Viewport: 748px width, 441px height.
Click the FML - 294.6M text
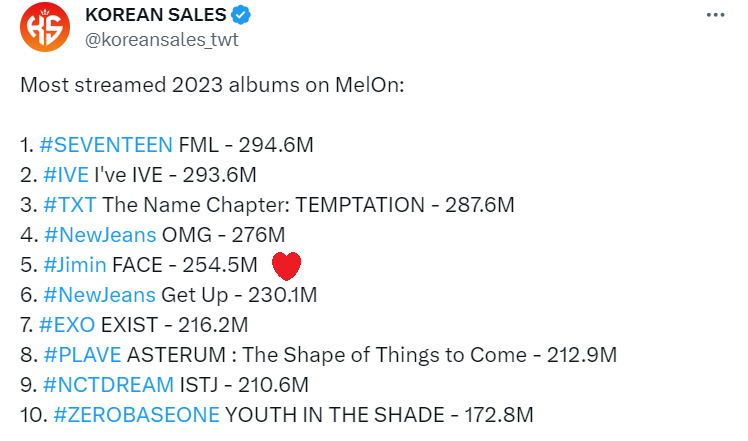coord(246,145)
